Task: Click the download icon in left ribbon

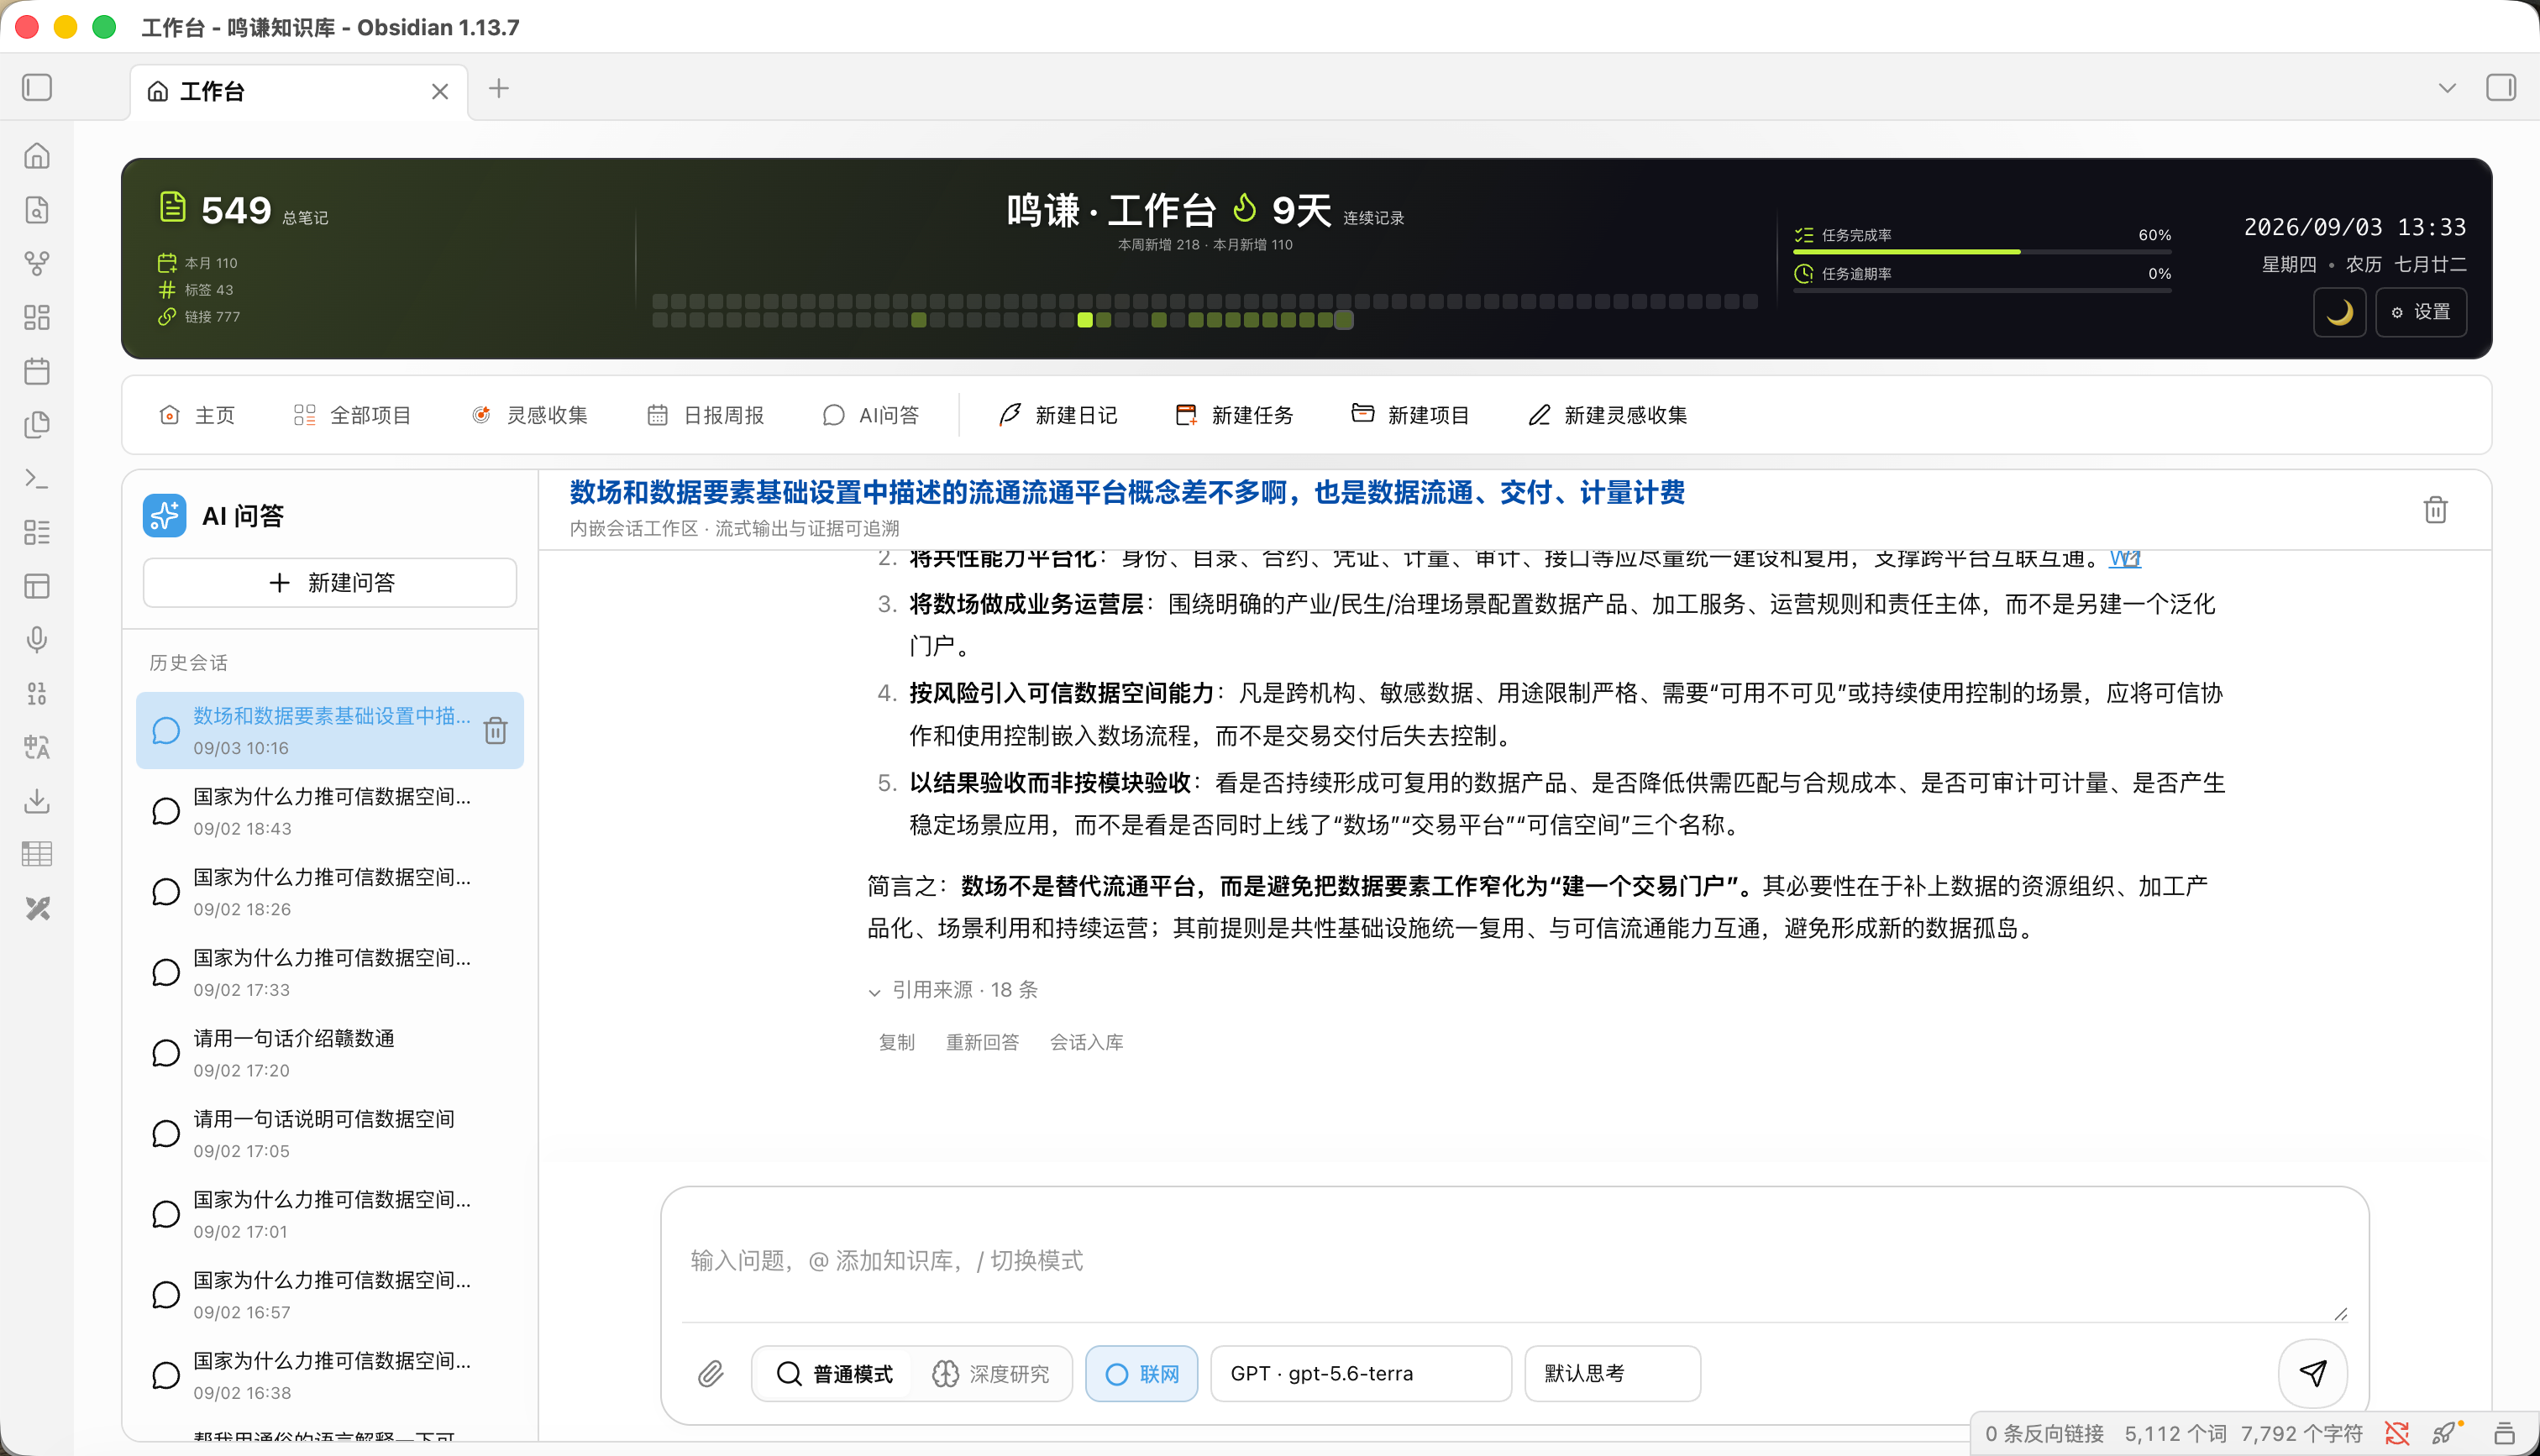Action: point(37,801)
